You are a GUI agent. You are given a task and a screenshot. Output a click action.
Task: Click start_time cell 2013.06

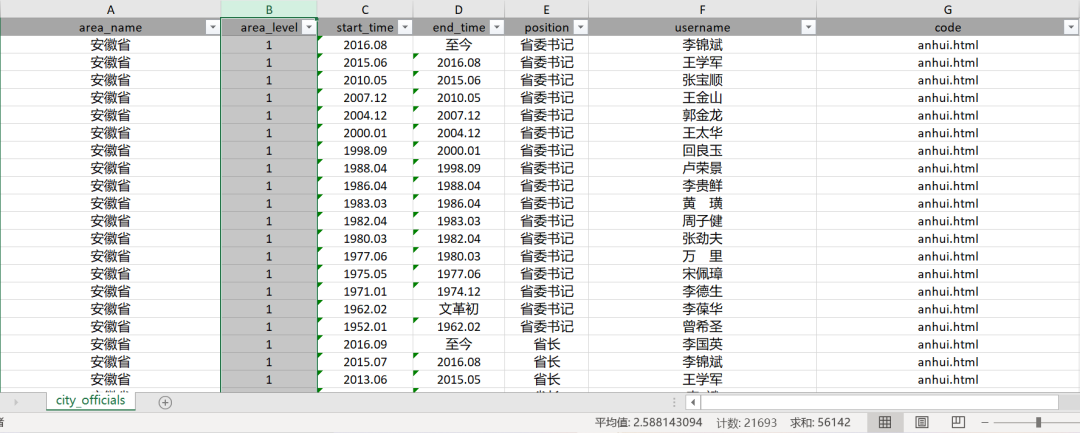click(365, 379)
